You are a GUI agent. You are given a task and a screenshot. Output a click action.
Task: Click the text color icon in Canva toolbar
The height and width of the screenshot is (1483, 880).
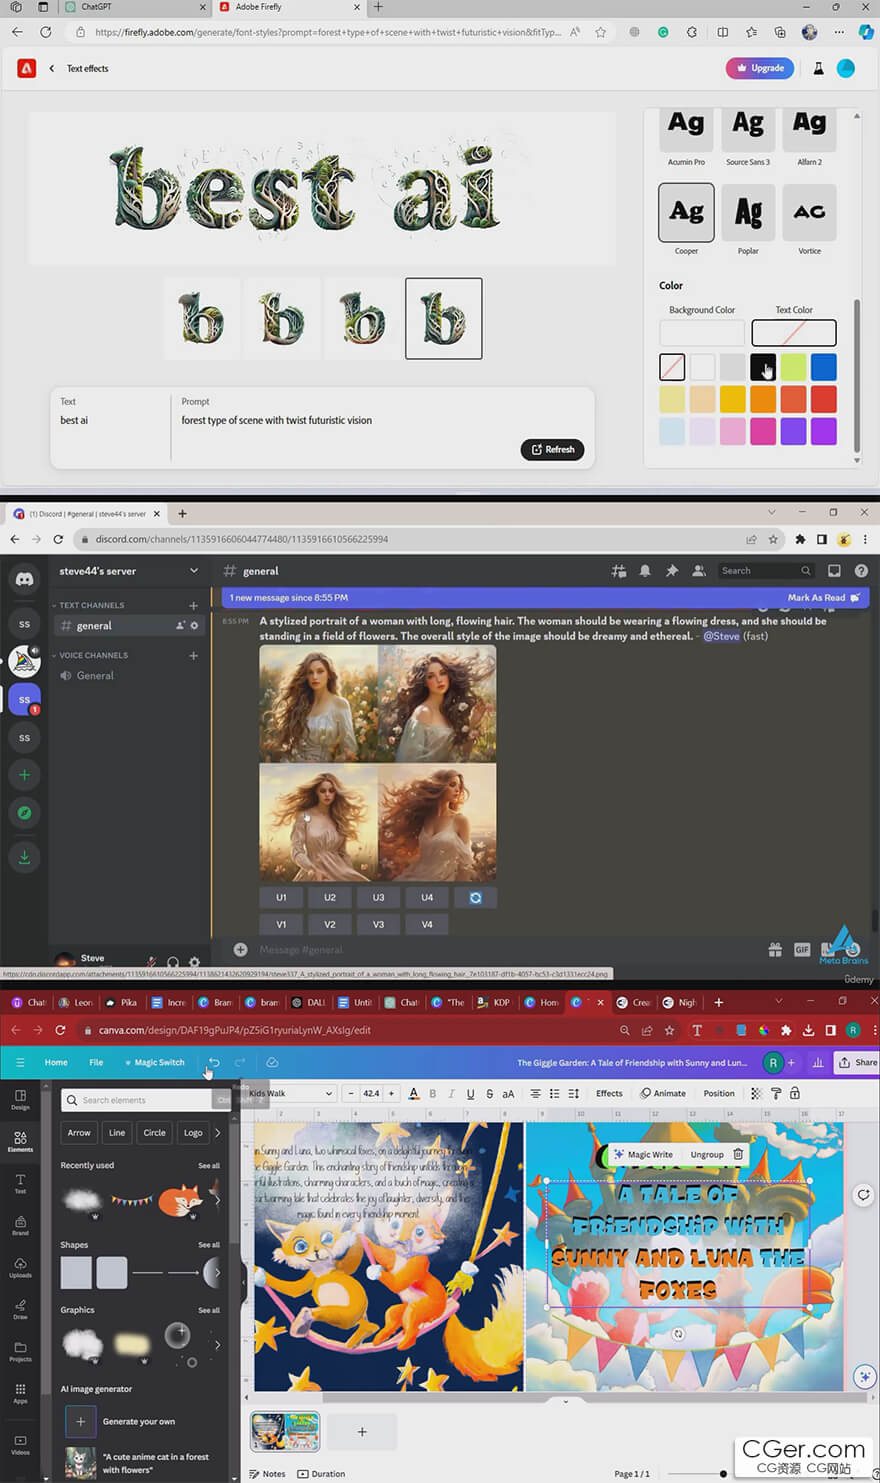(x=414, y=1094)
